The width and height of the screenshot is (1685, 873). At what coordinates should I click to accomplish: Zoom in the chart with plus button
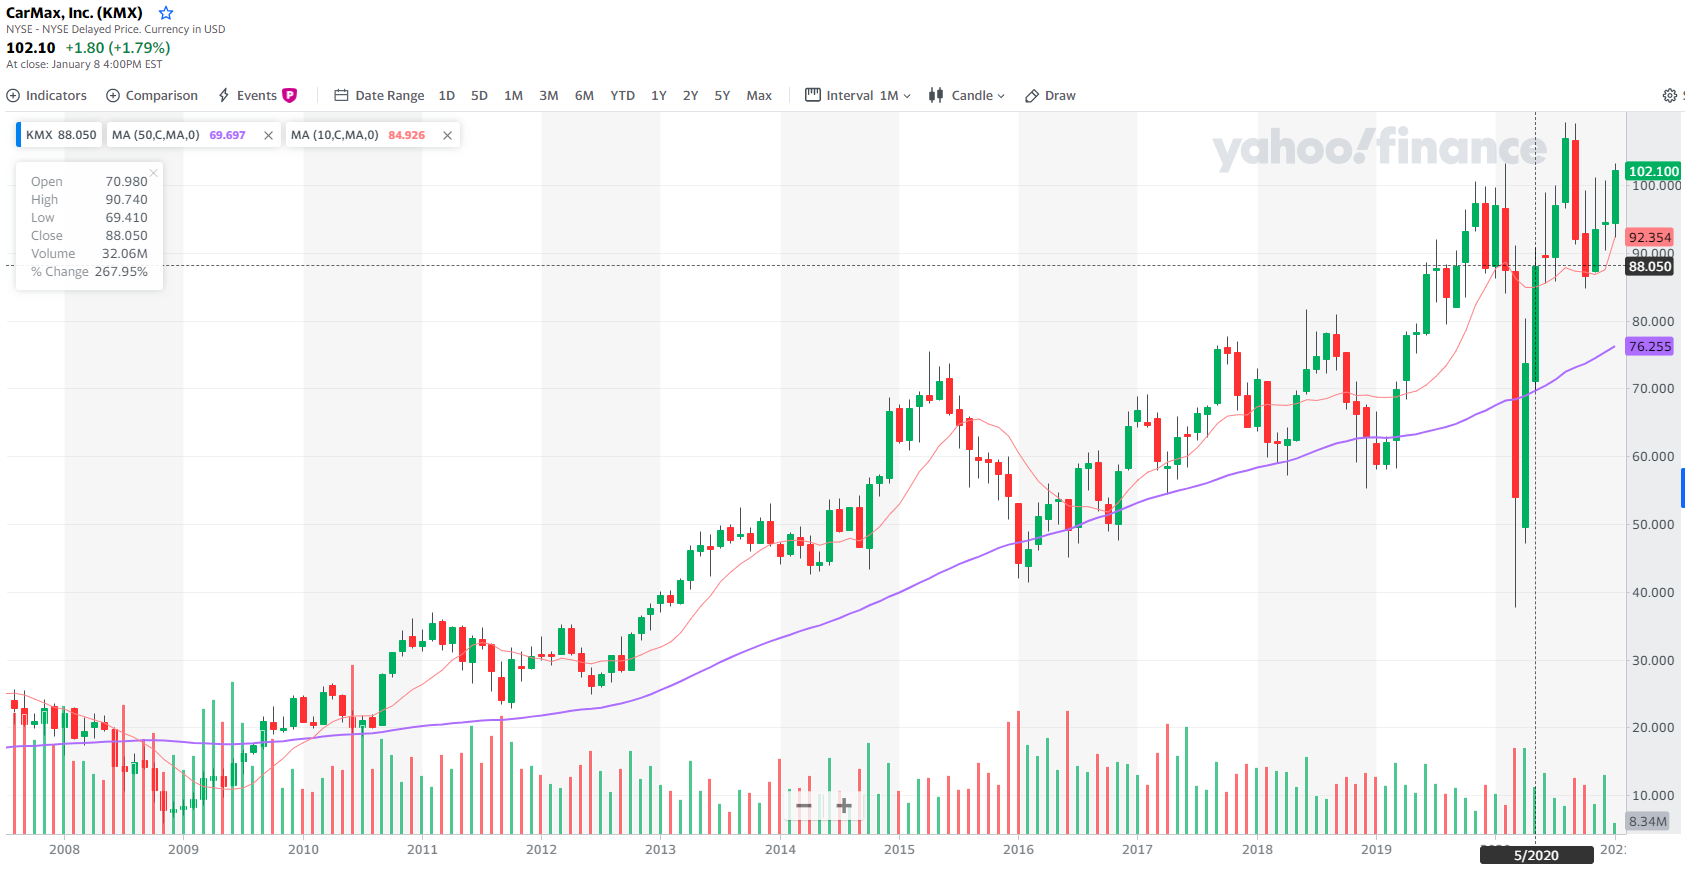(x=844, y=805)
